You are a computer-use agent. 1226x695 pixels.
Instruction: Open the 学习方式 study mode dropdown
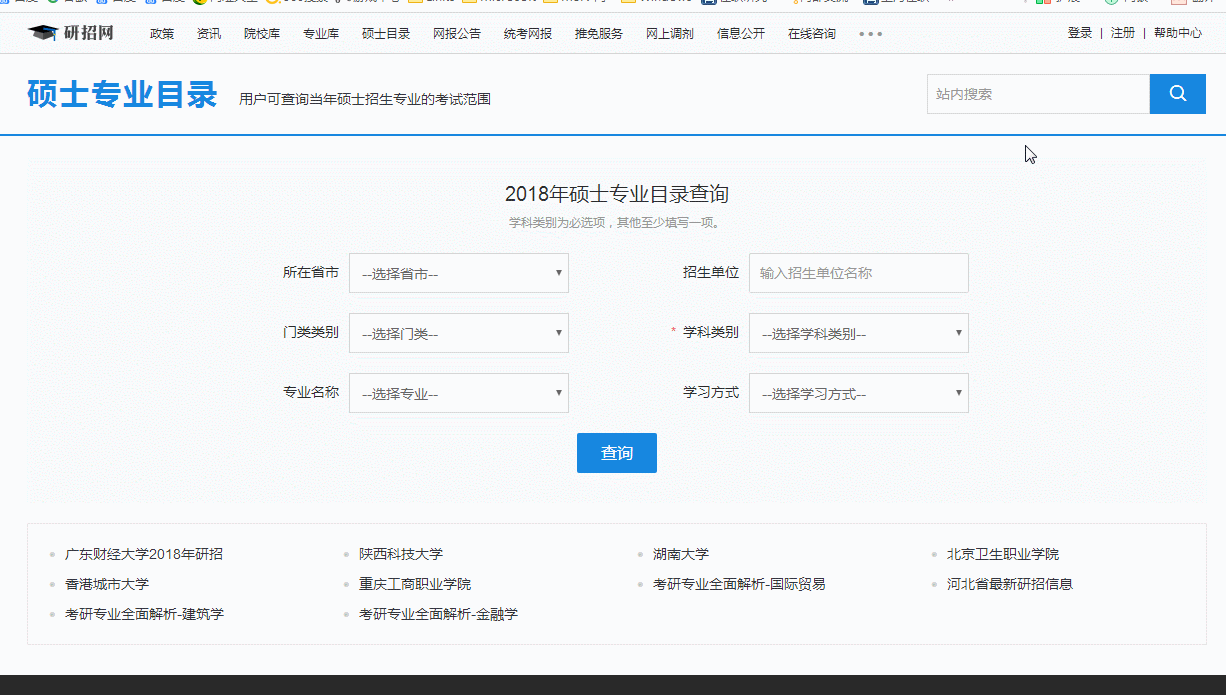(x=858, y=392)
